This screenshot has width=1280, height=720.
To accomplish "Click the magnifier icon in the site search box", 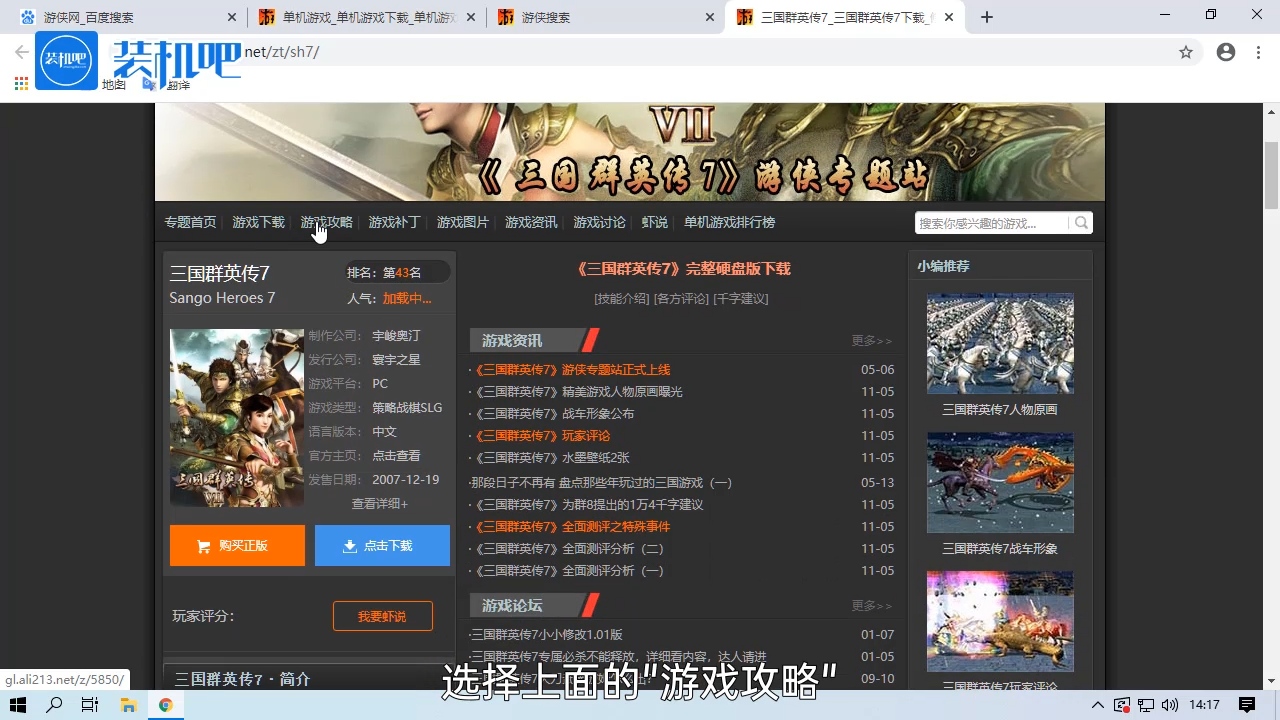I will point(1080,222).
